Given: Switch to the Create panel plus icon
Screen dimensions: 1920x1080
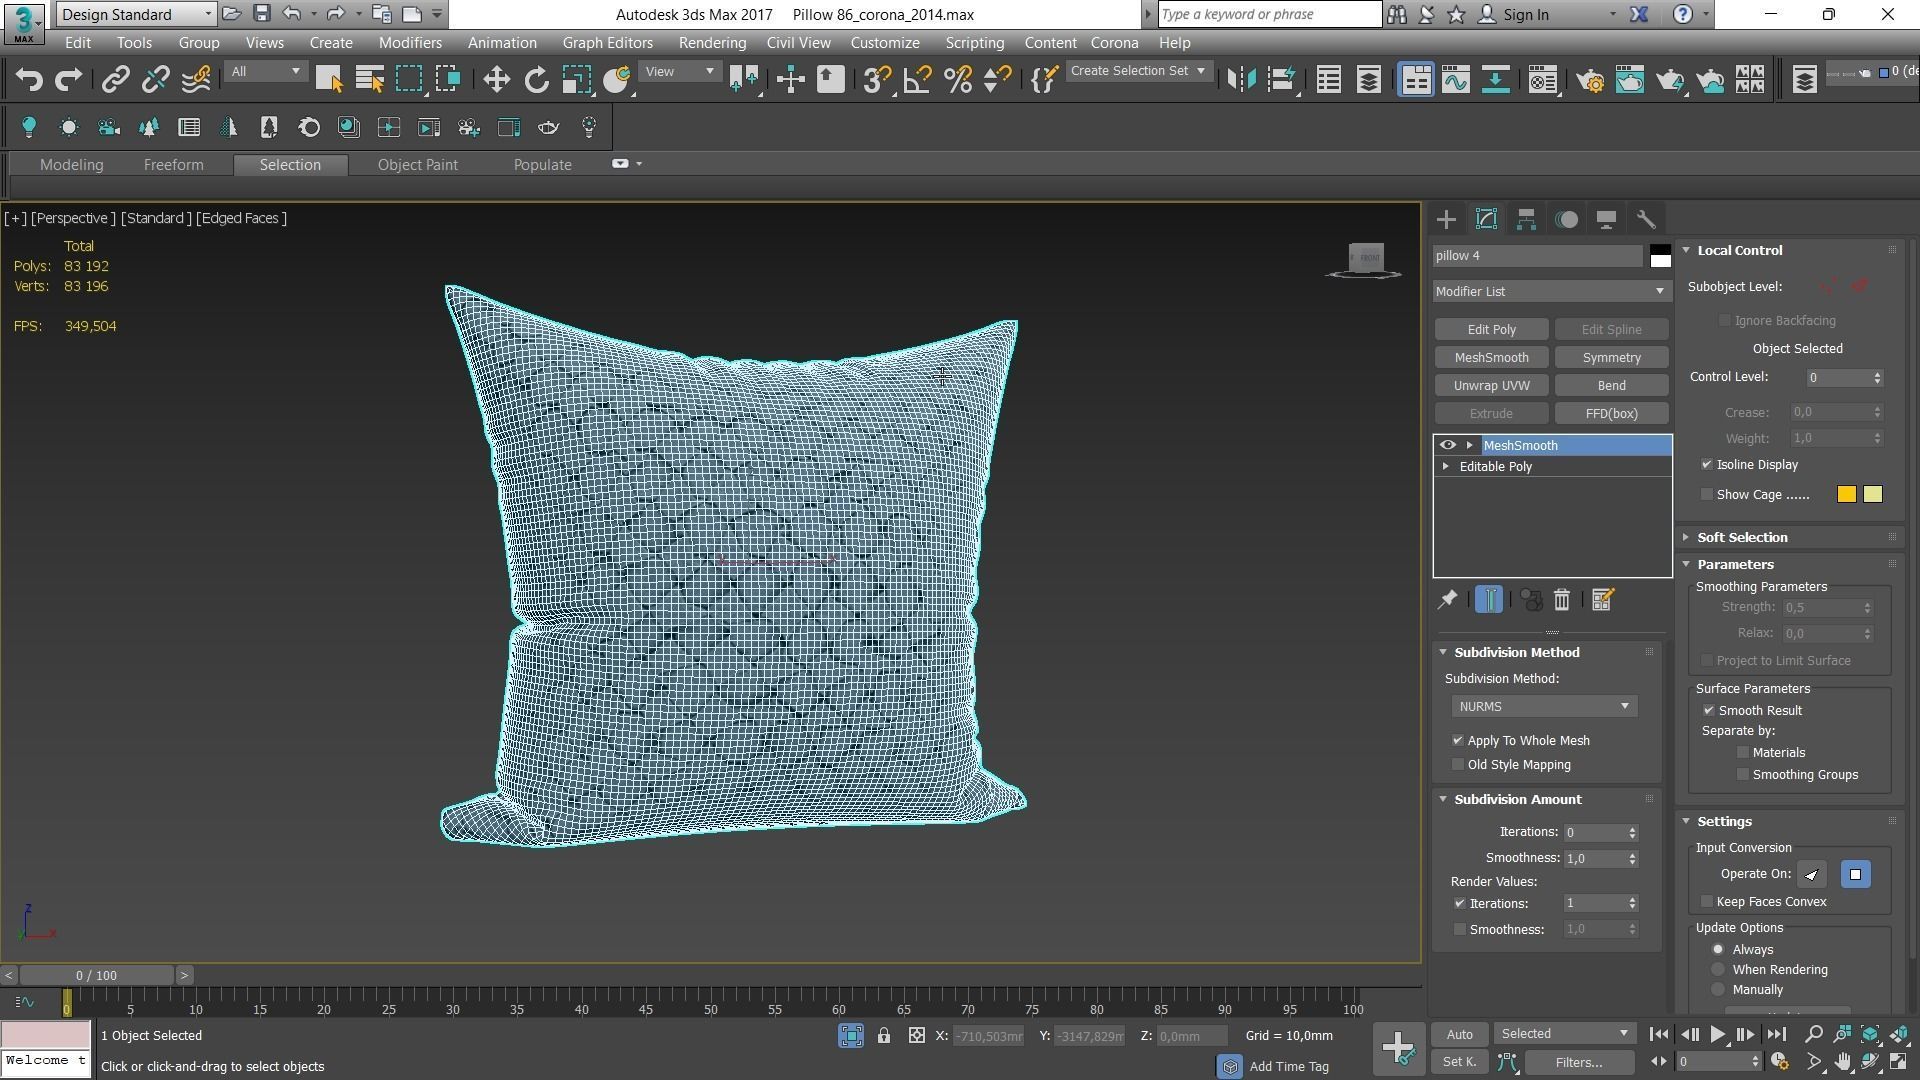Looking at the screenshot, I should point(1446,220).
